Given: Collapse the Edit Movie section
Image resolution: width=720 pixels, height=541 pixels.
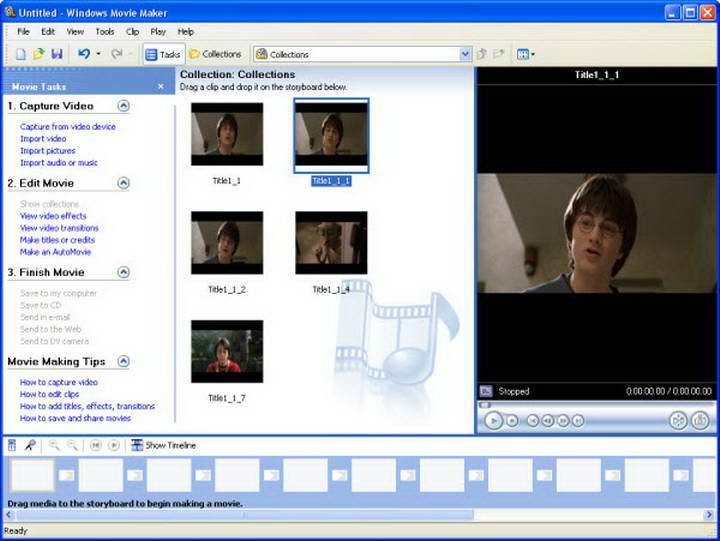Looking at the screenshot, I should pyautogui.click(x=123, y=183).
